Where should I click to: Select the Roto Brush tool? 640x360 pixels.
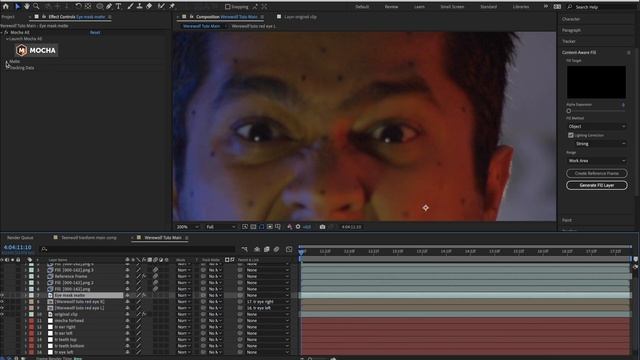(x=161, y=6)
